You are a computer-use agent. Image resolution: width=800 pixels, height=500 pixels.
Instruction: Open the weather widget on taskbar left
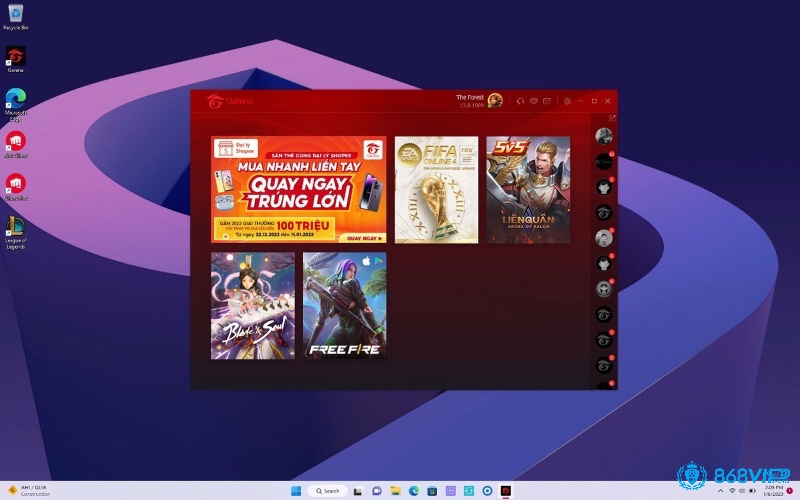point(28,491)
